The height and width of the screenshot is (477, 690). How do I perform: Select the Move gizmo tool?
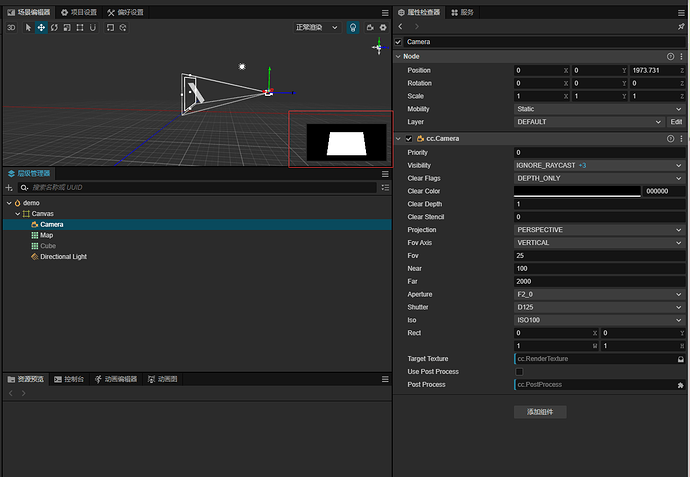(41, 28)
